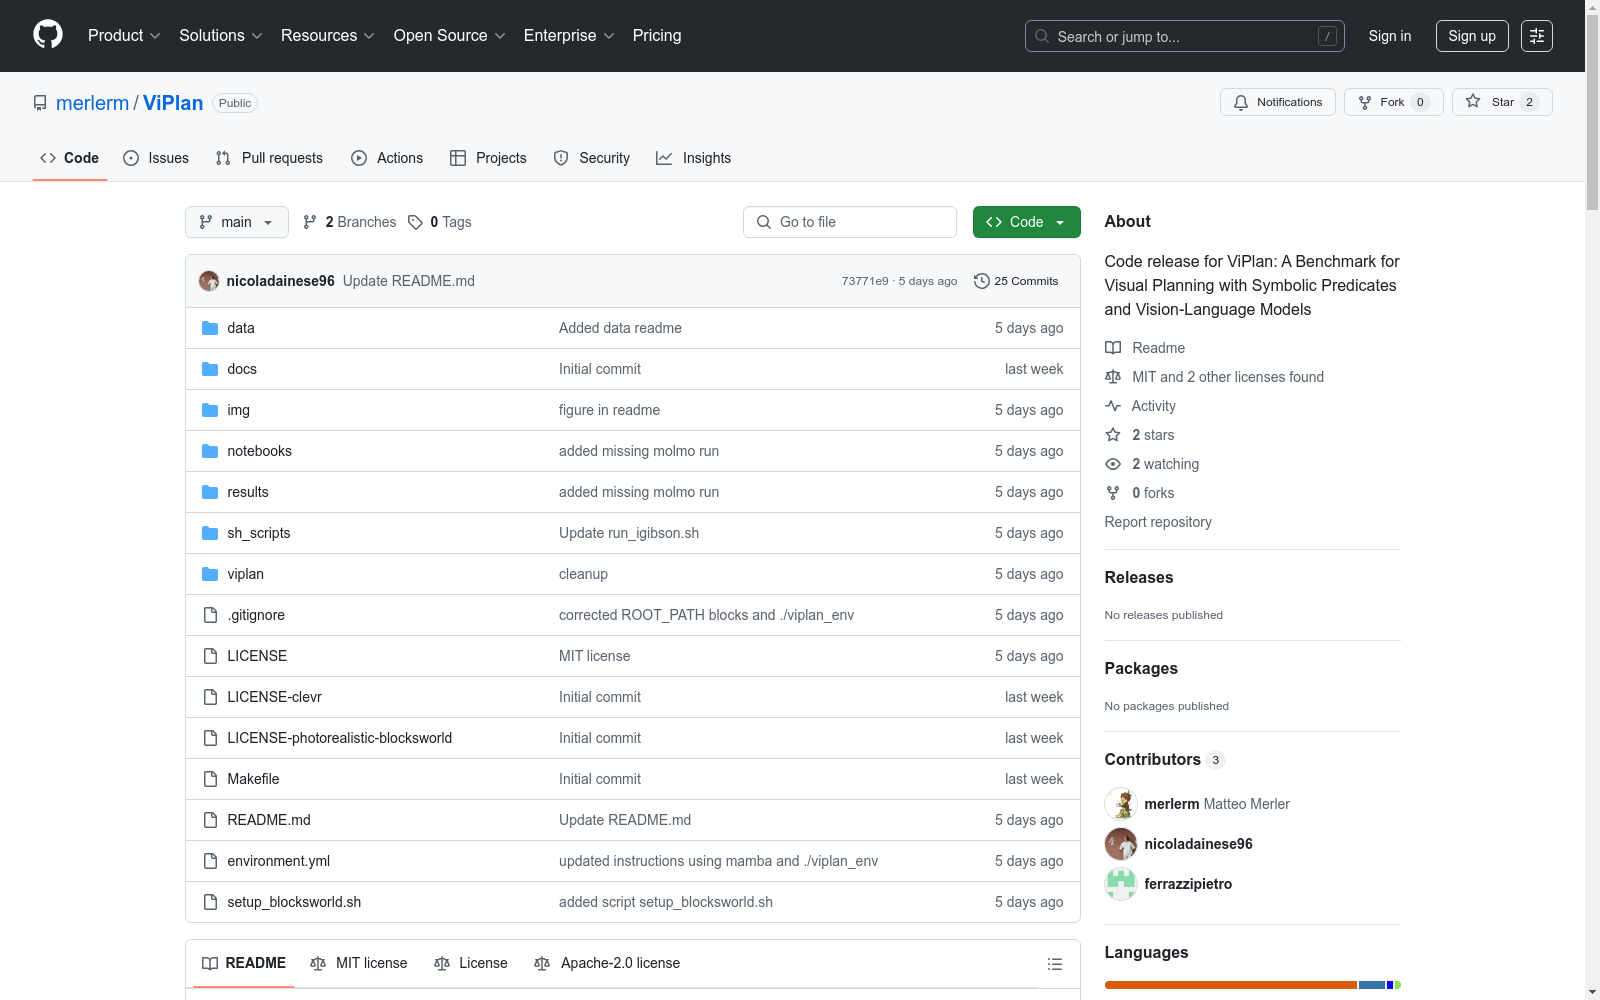This screenshot has height=1000, width=1600.
Task: Open nicoladainese96's avatar in commit header
Action: [x=209, y=281]
